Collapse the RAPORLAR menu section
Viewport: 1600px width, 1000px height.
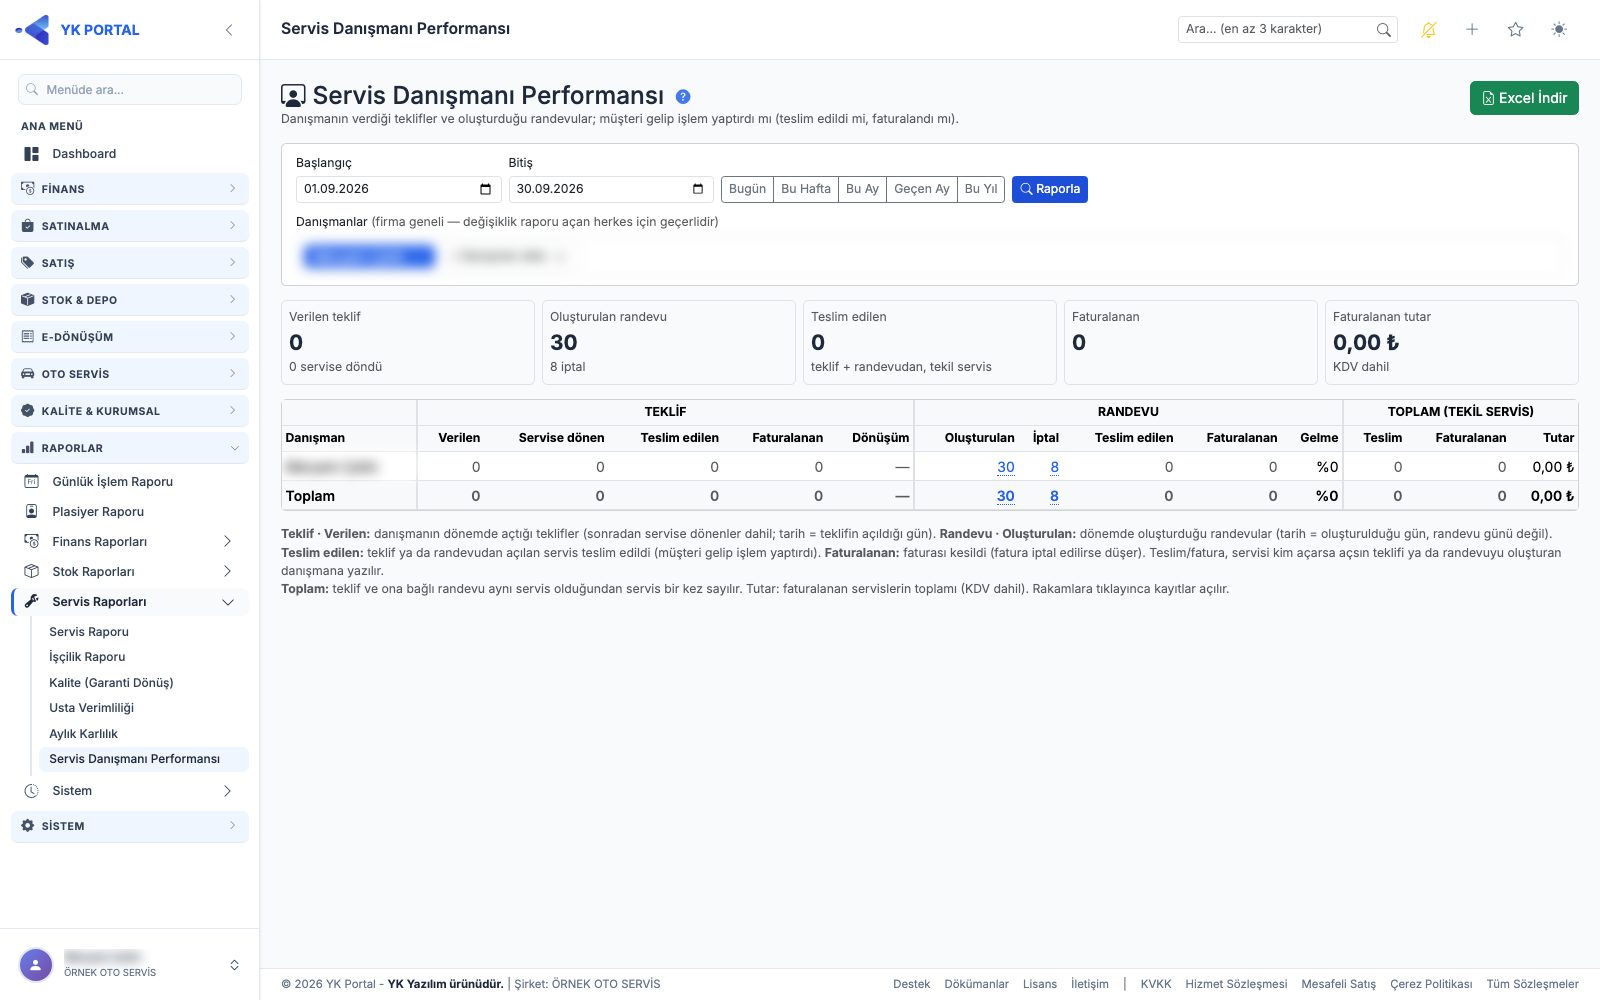click(130, 448)
